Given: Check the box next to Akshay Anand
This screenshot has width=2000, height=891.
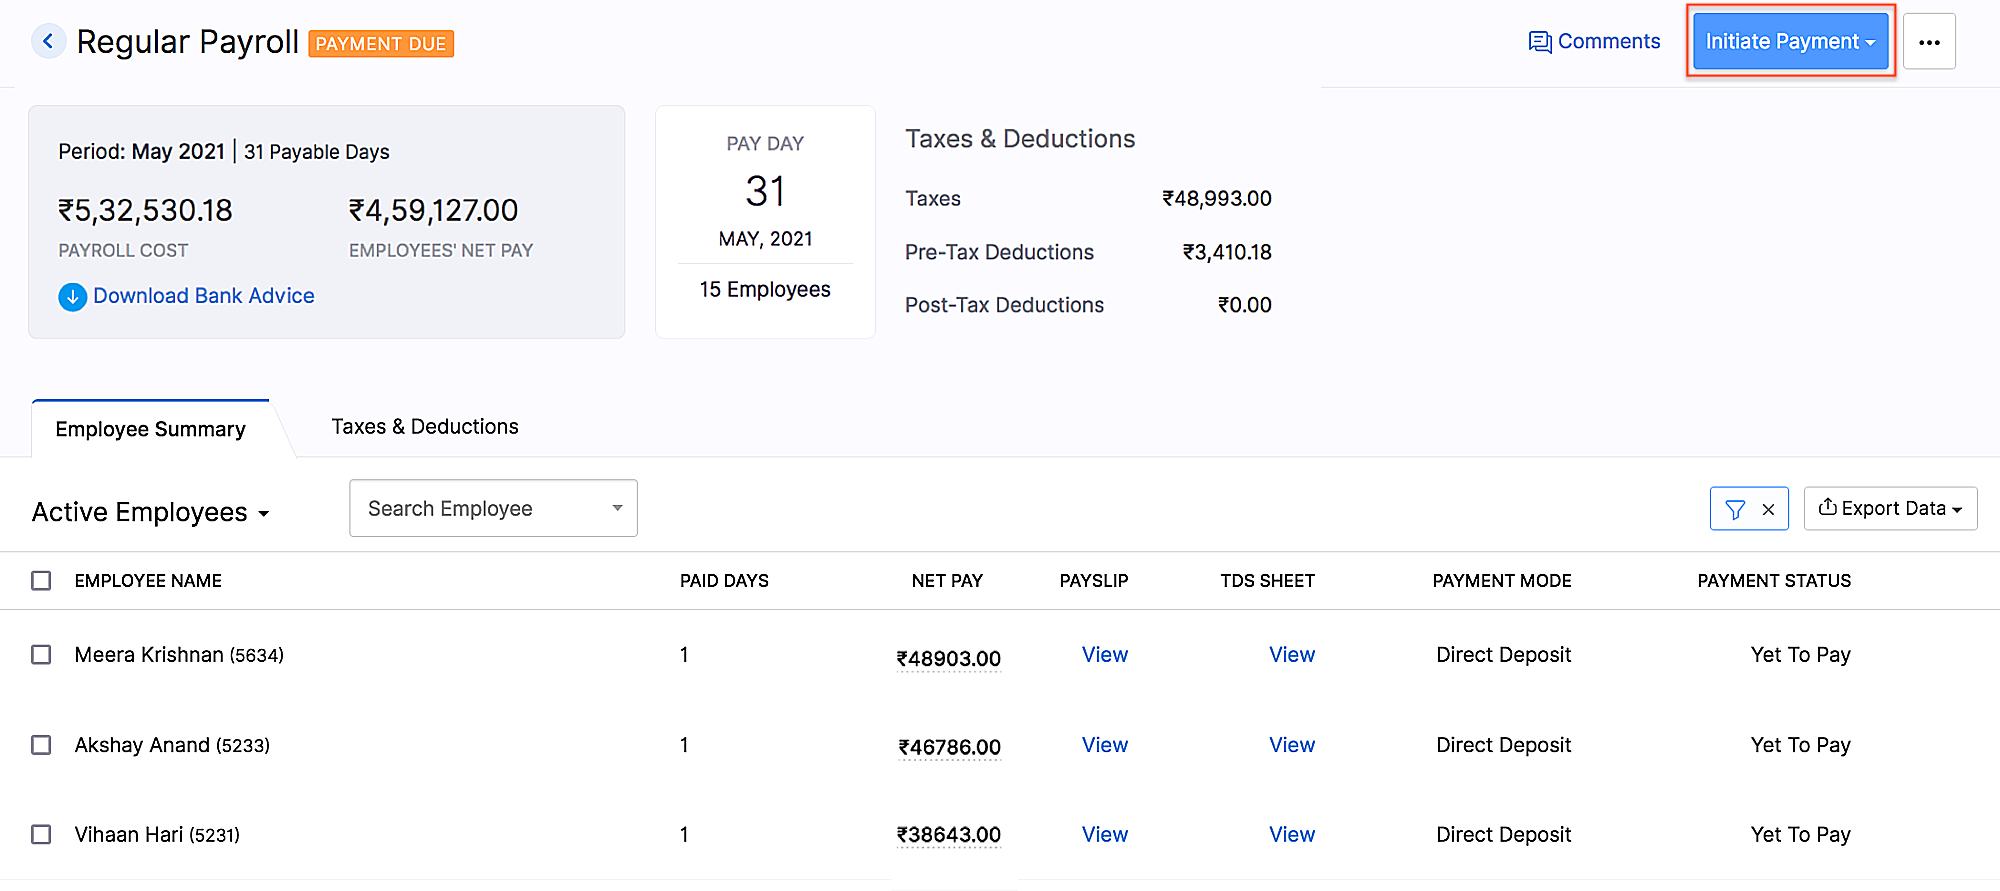Looking at the screenshot, I should point(41,745).
